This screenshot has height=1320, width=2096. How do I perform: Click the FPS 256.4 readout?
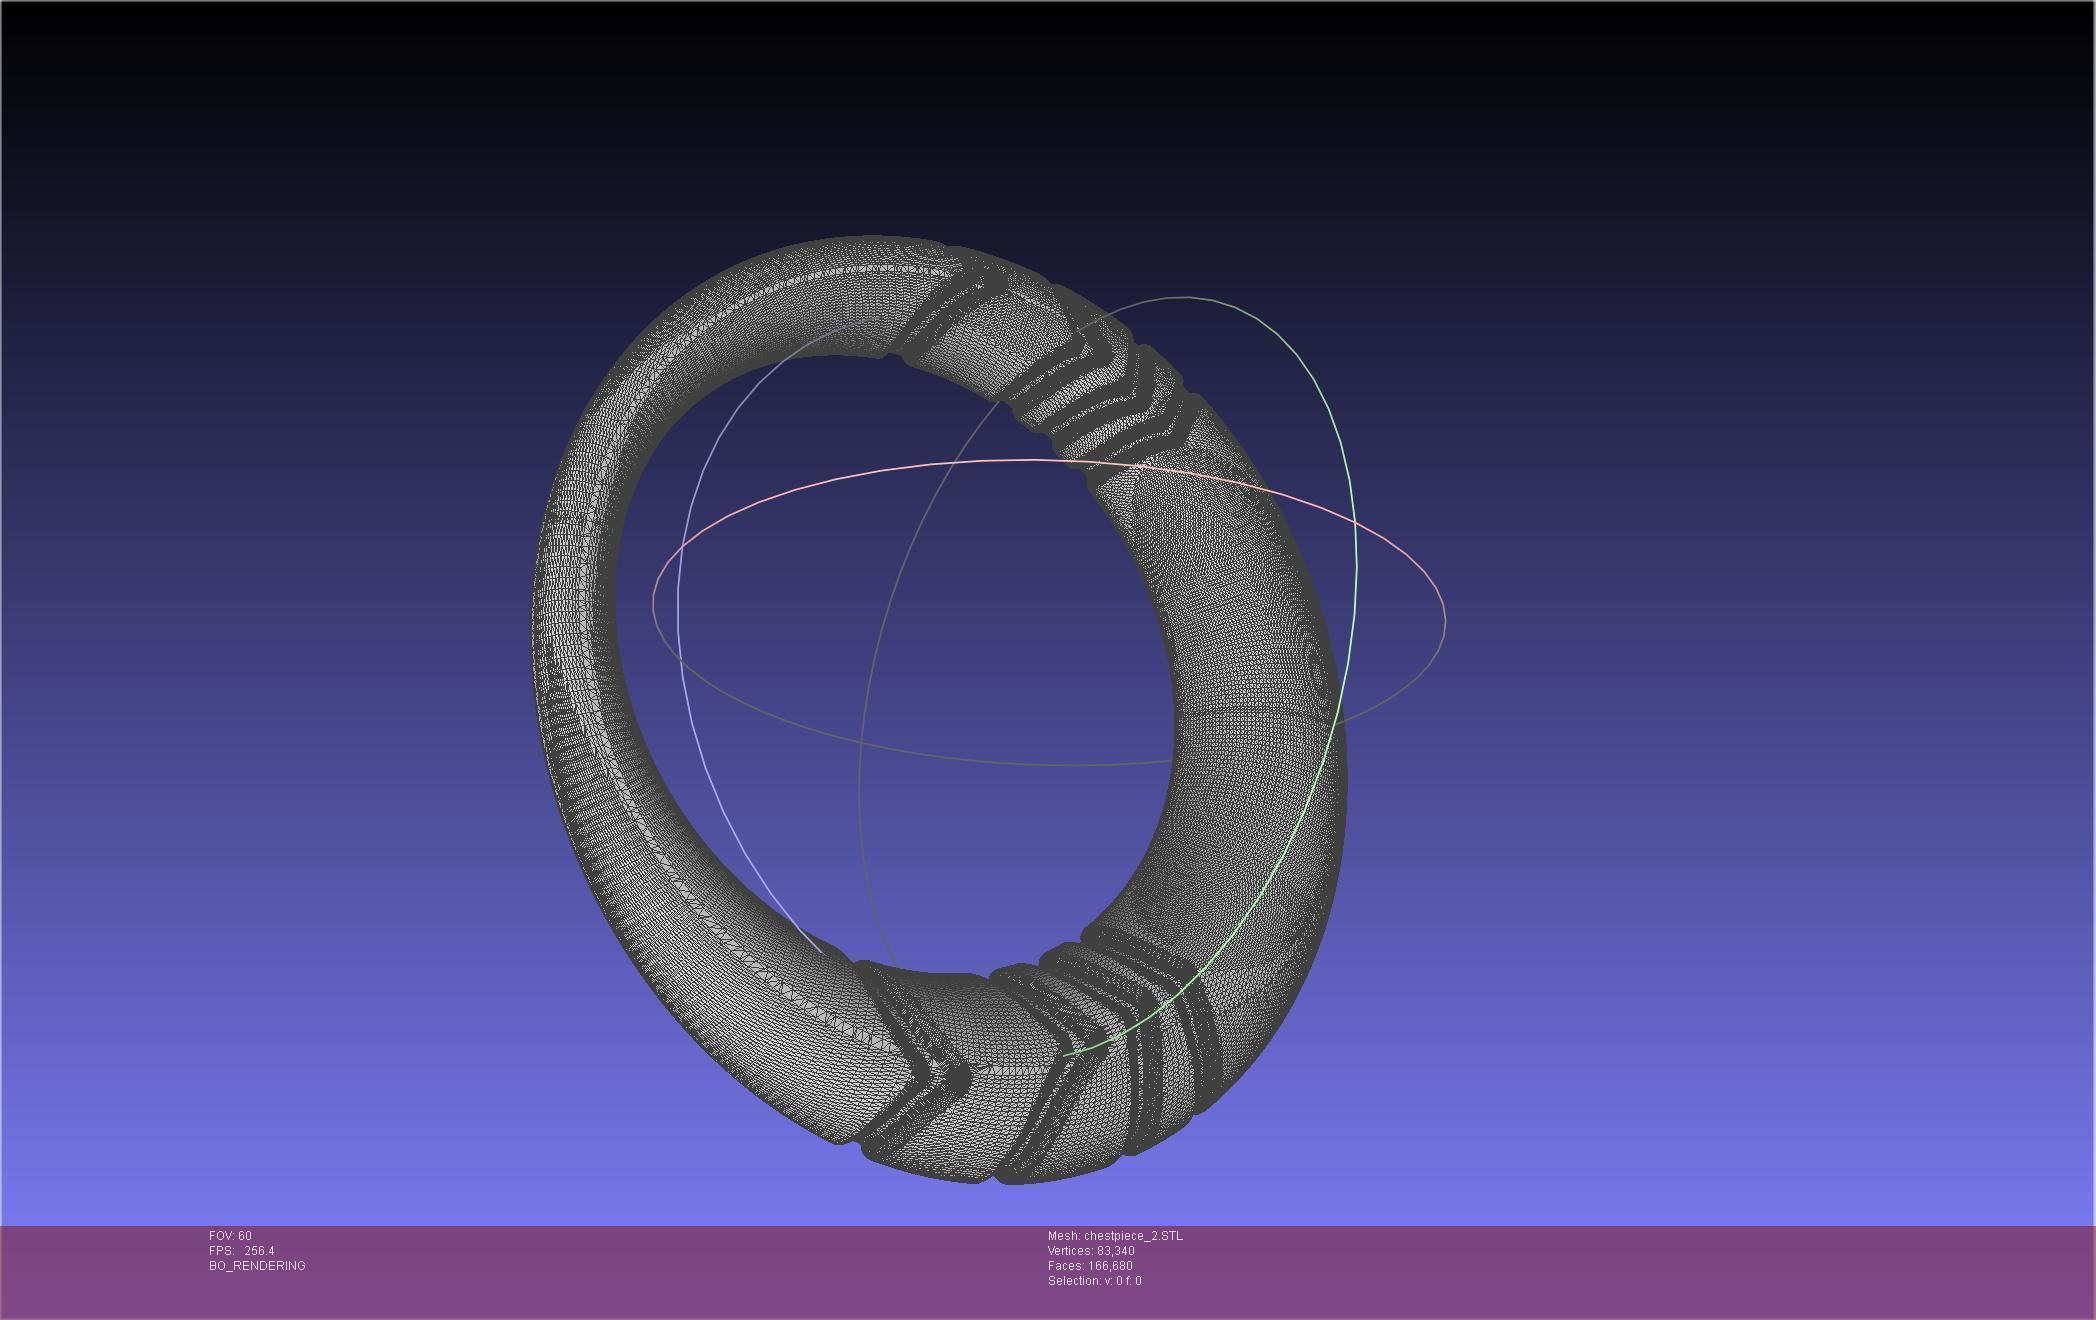[x=241, y=1251]
